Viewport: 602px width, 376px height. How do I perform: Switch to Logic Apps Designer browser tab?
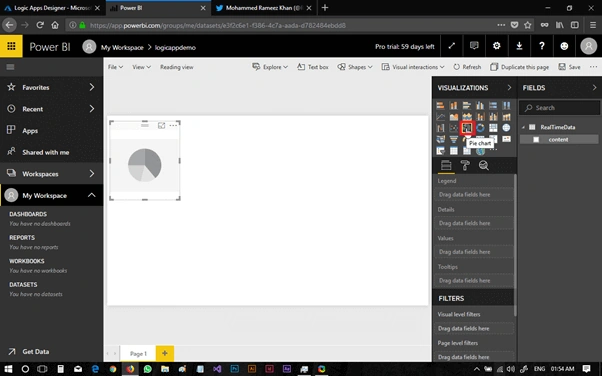(53, 8)
